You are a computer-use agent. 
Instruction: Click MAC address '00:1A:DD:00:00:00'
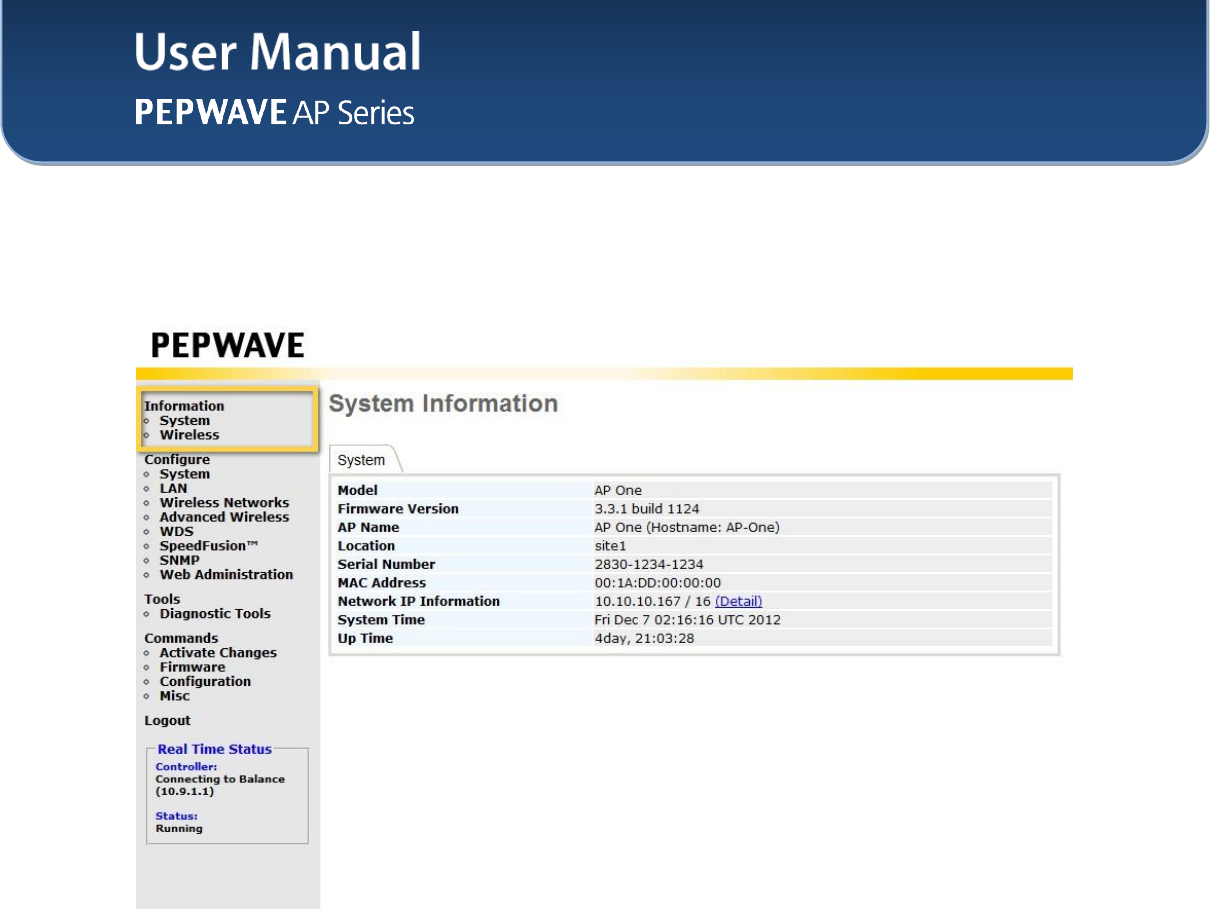click(658, 583)
